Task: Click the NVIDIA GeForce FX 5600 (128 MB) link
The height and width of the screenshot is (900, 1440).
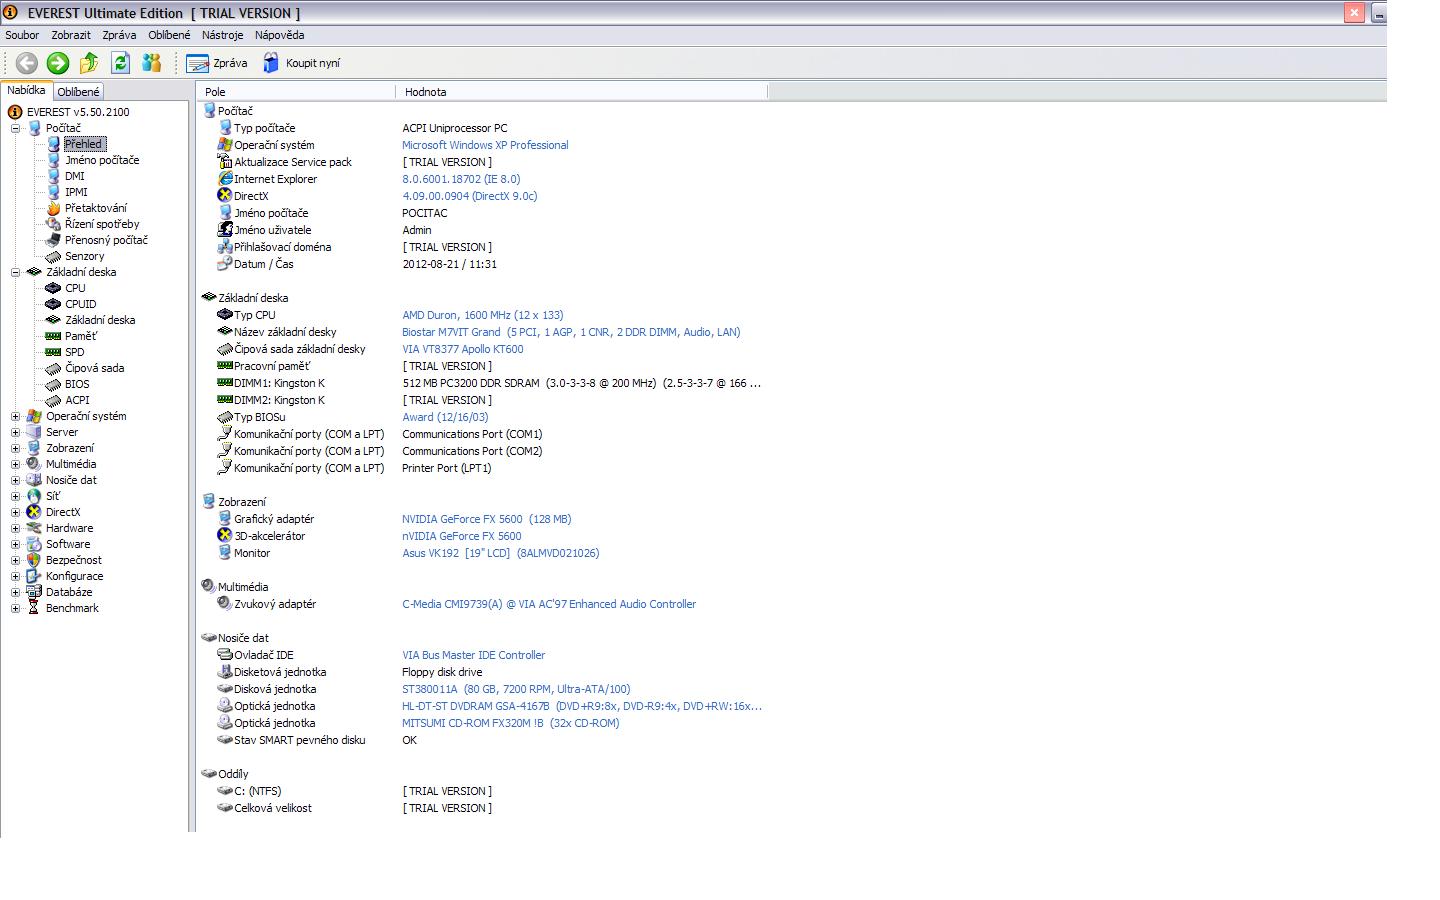Action: [x=486, y=519]
